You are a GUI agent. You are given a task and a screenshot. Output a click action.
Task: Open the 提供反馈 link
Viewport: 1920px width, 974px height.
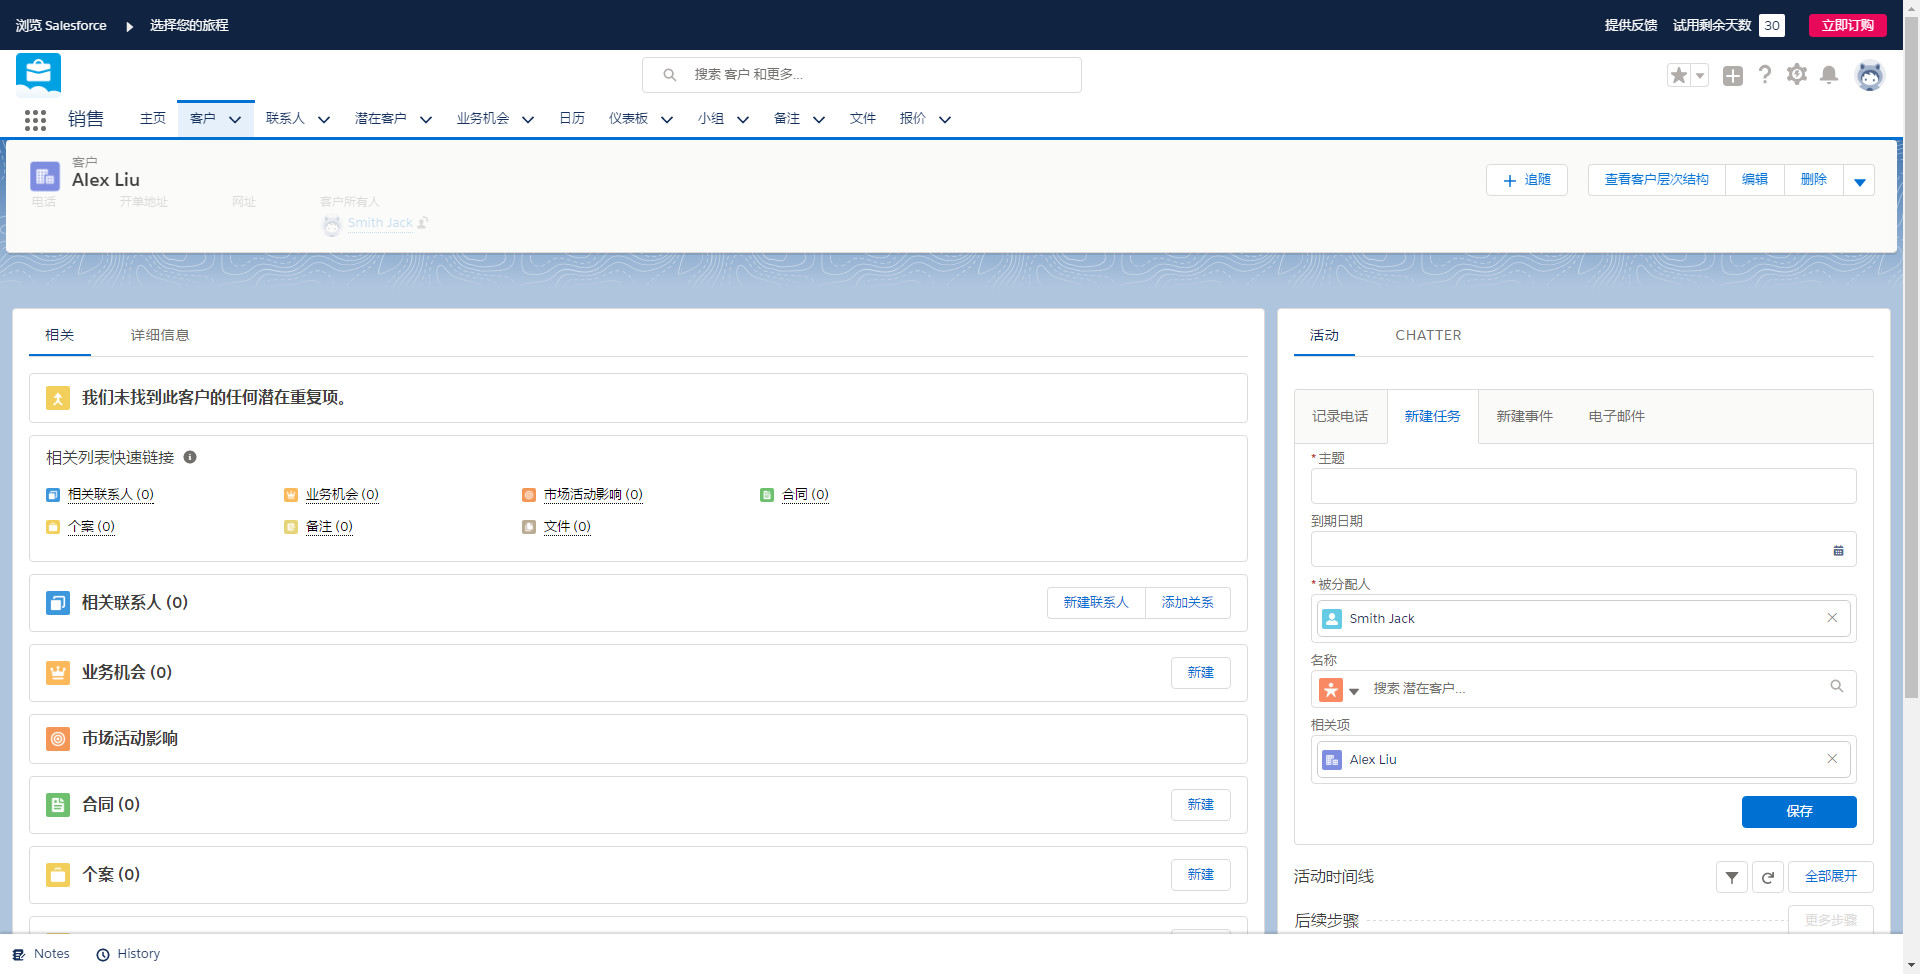(x=1631, y=25)
